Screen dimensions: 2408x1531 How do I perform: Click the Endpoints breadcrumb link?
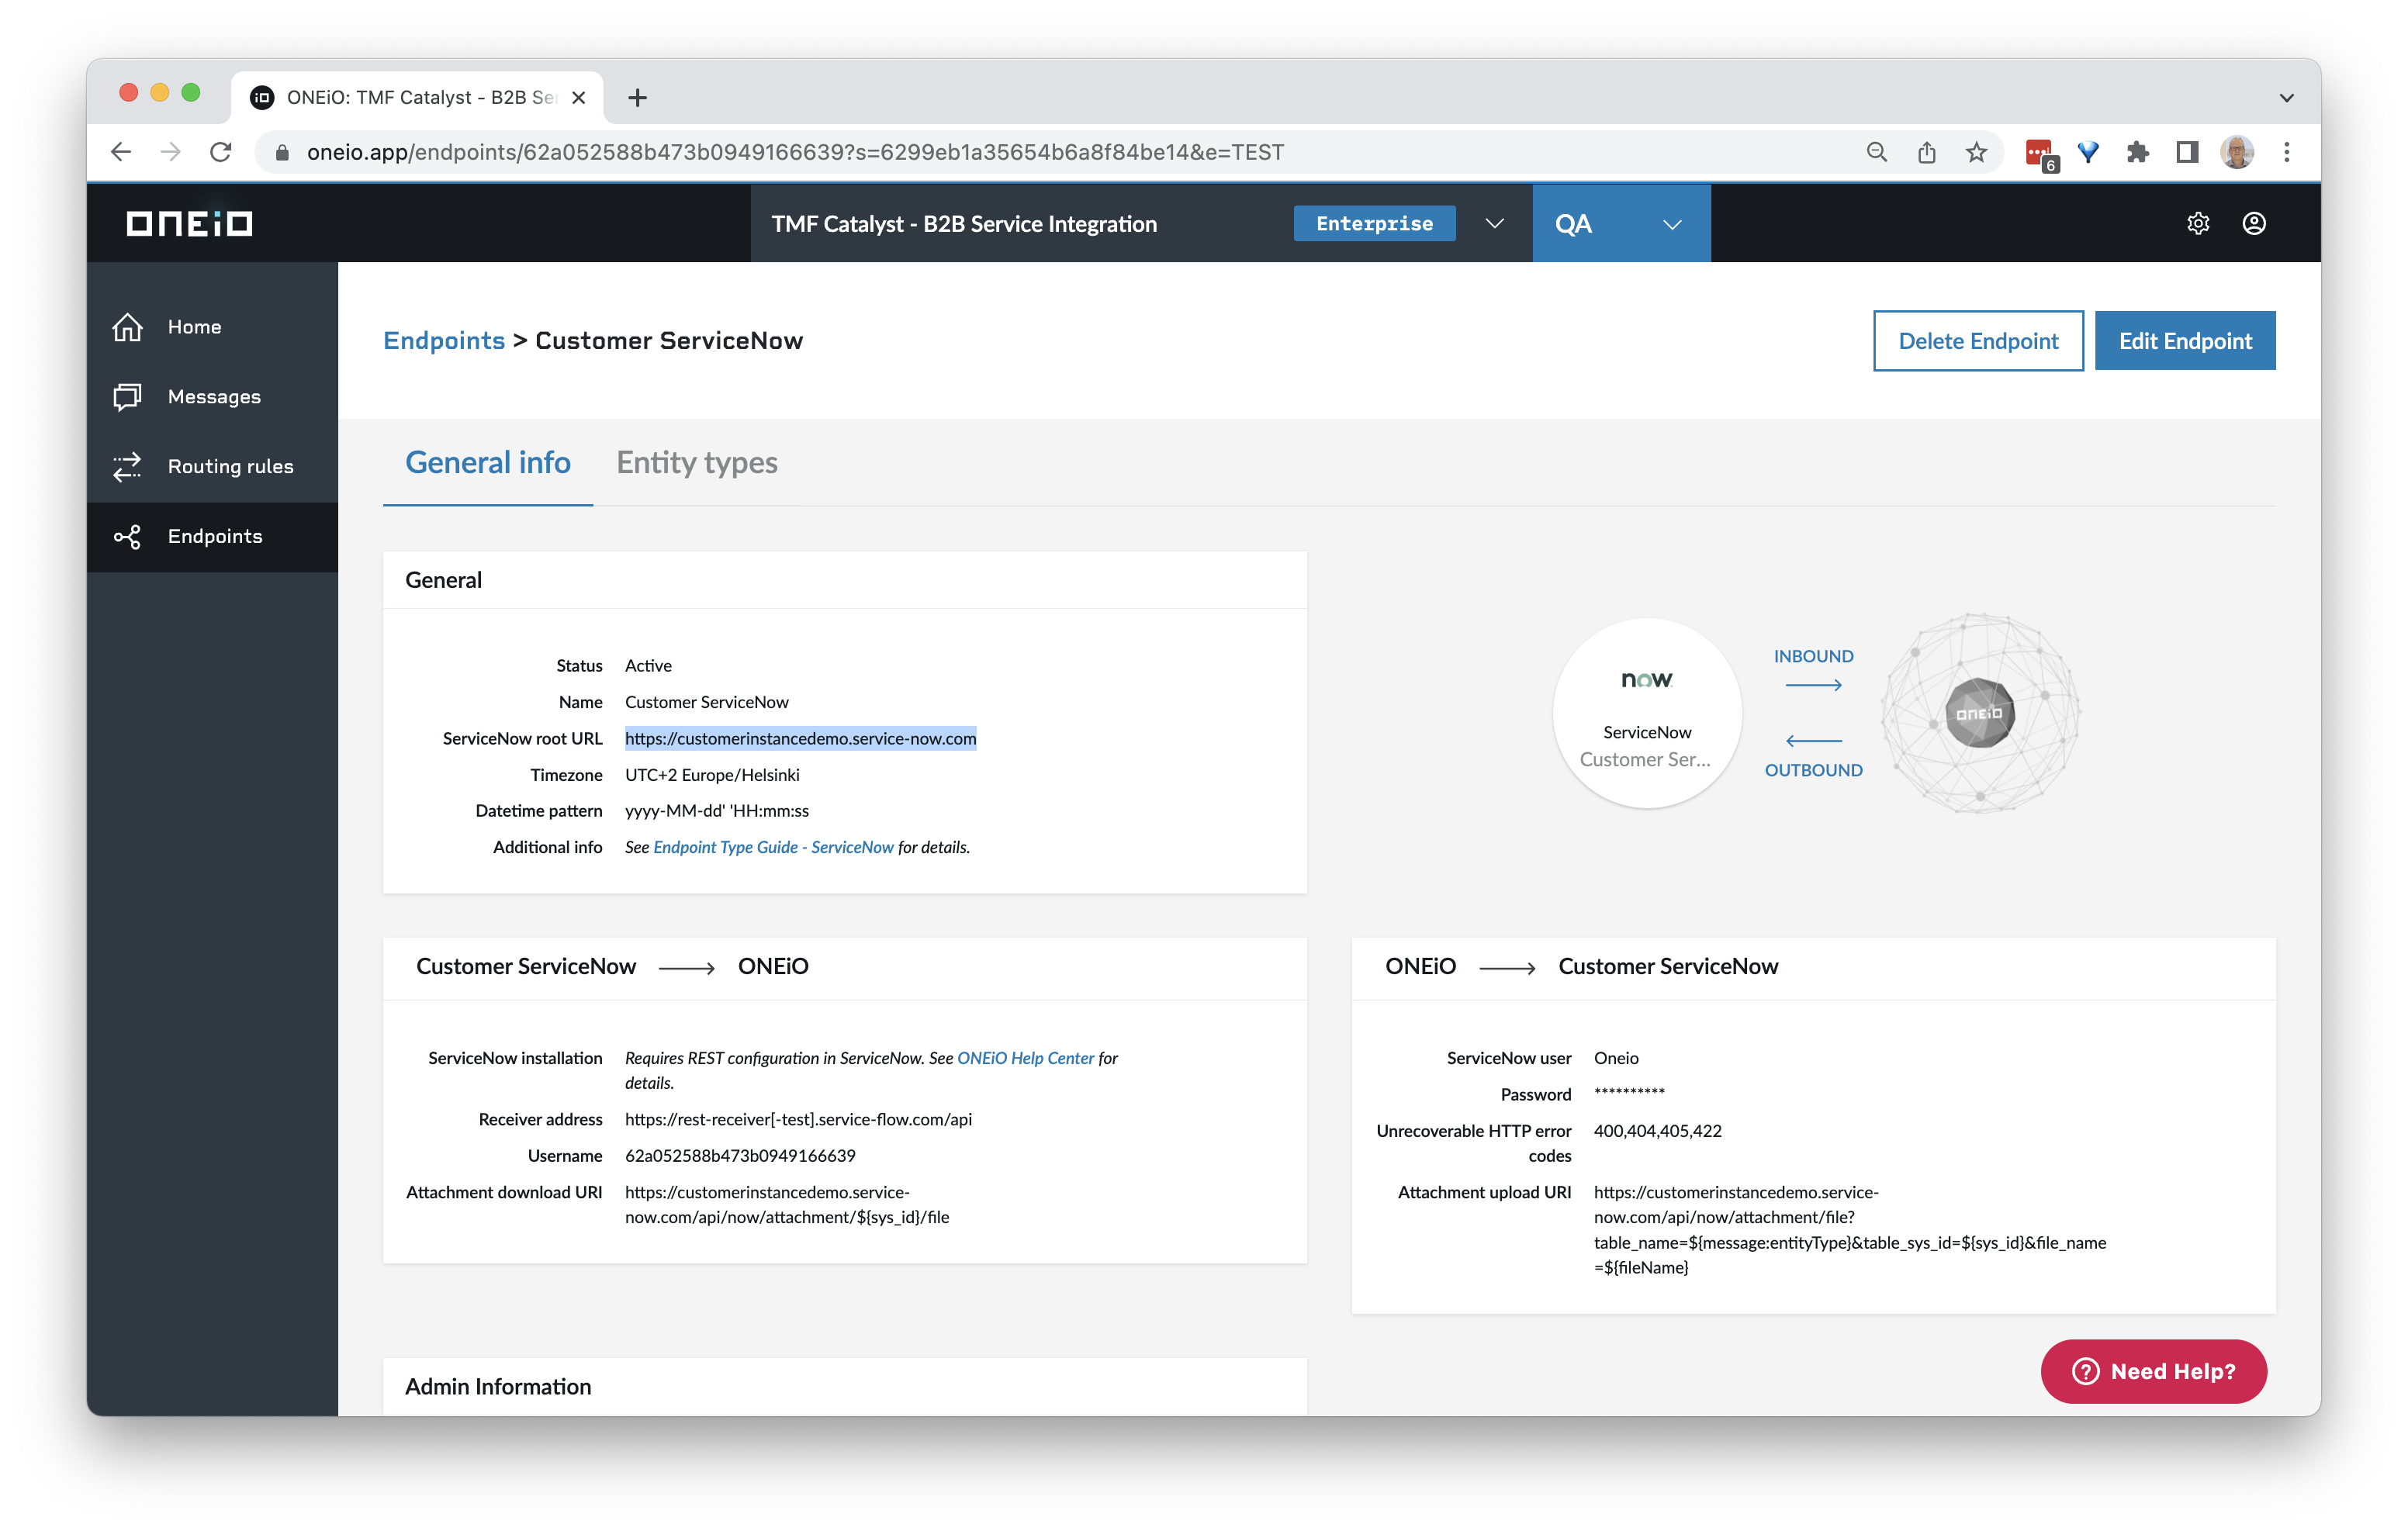444,341
